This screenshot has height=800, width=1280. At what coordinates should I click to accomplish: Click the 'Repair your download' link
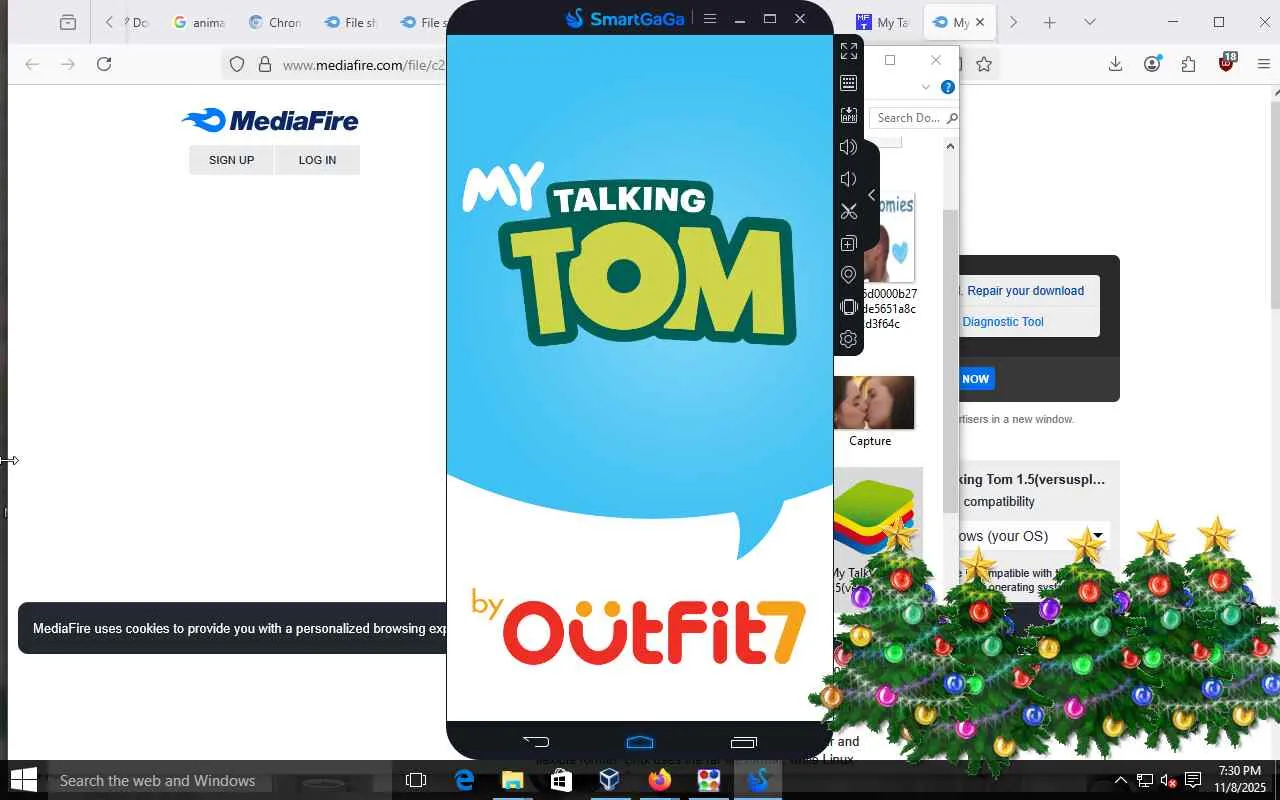[1025, 291]
